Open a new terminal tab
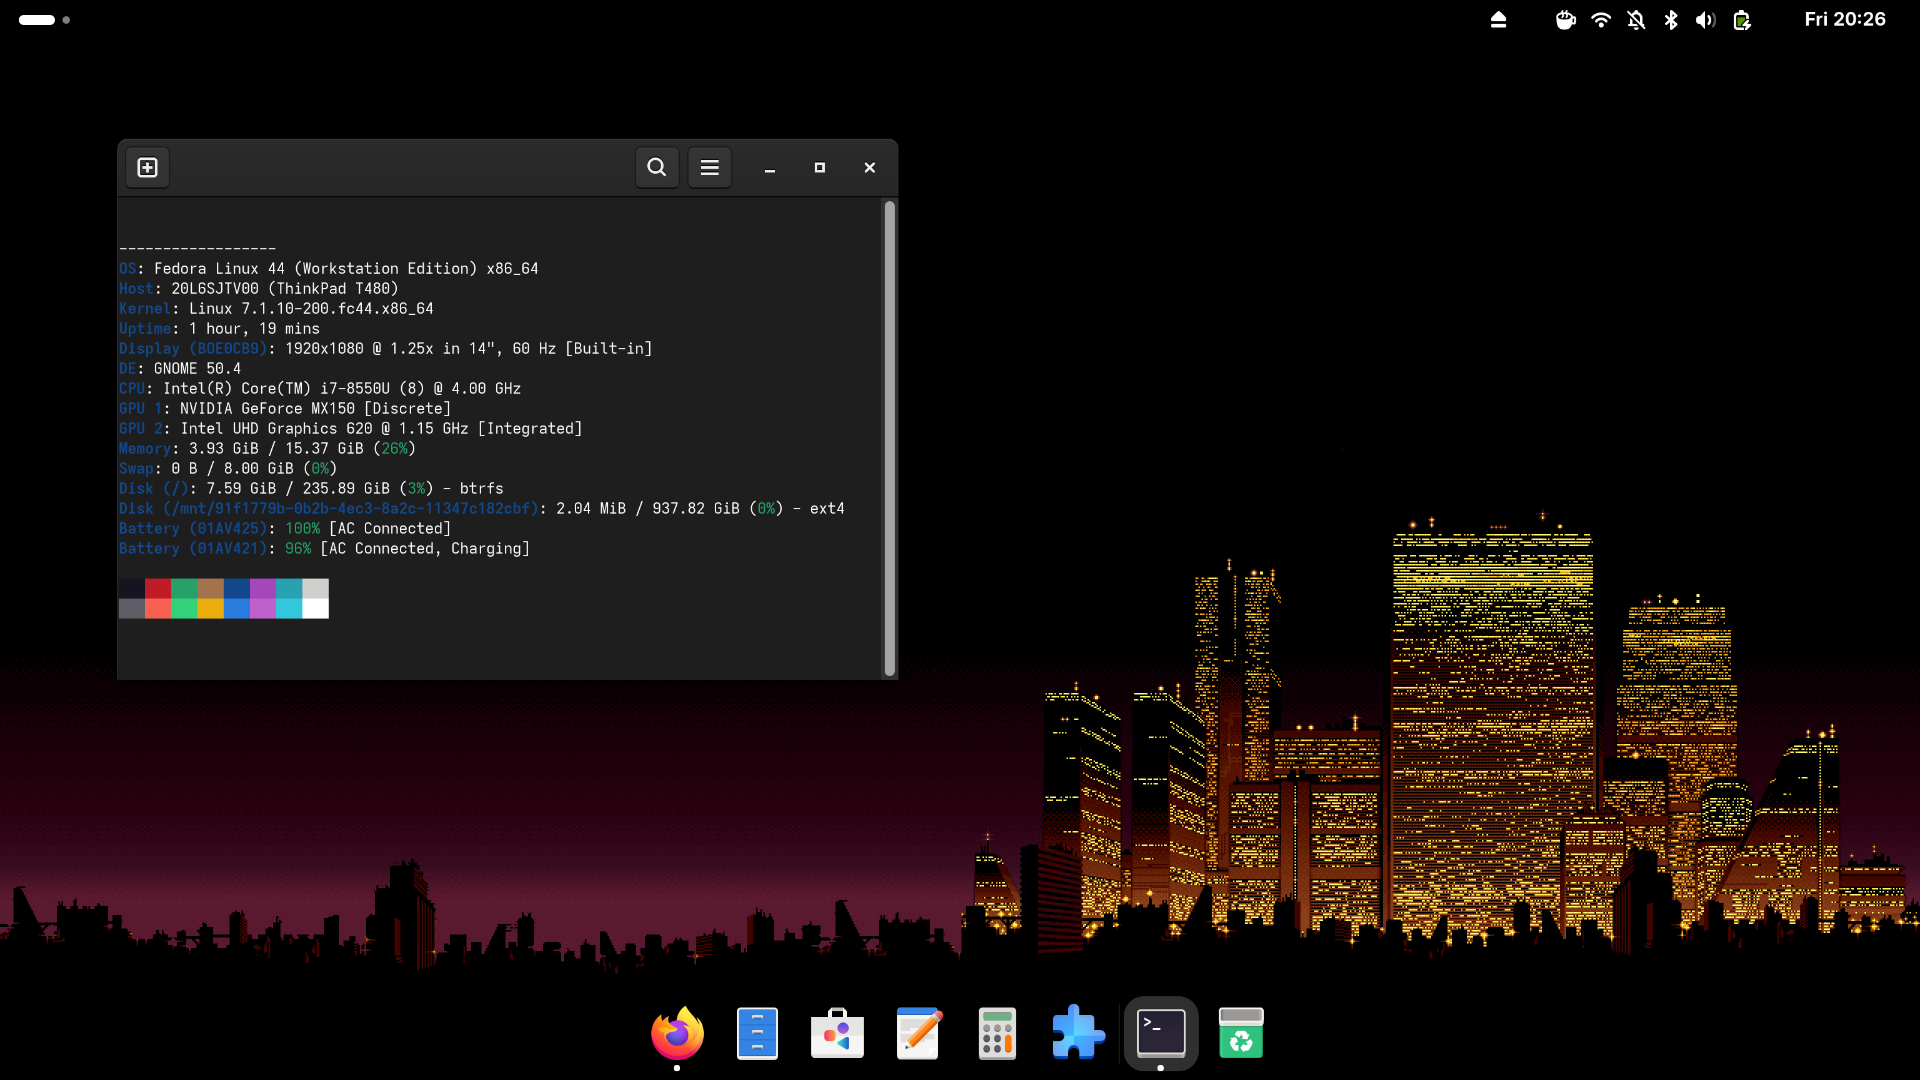The image size is (1920, 1080). click(x=147, y=167)
